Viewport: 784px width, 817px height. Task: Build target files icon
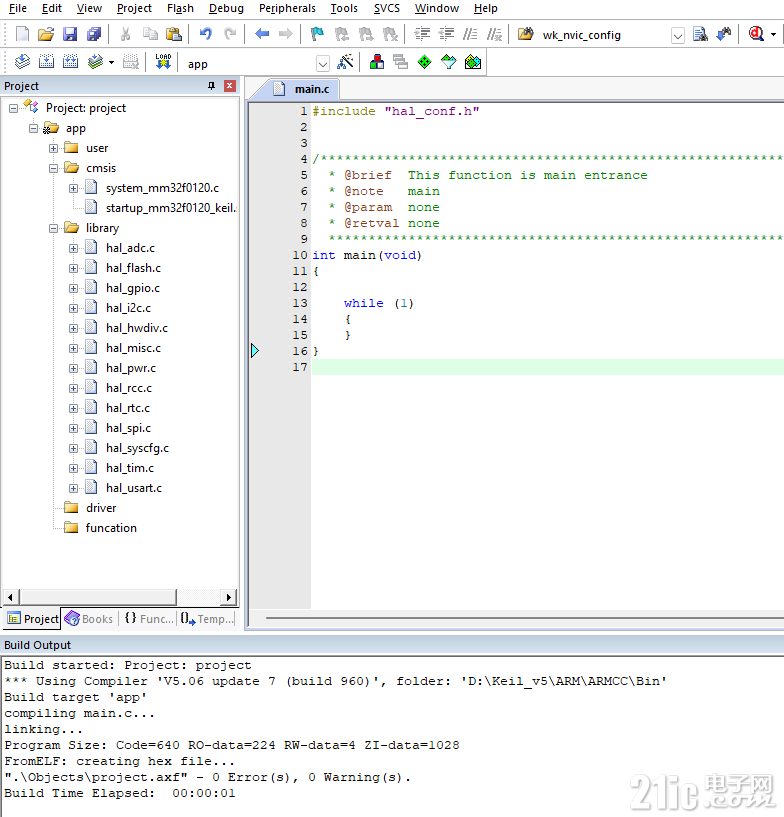[x=46, y=62]
